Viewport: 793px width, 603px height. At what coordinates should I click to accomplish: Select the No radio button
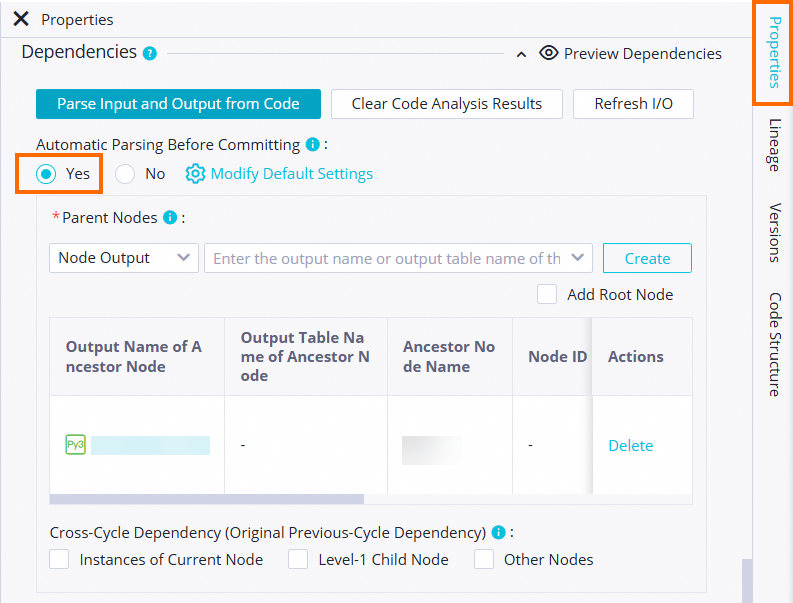(125, 174)
